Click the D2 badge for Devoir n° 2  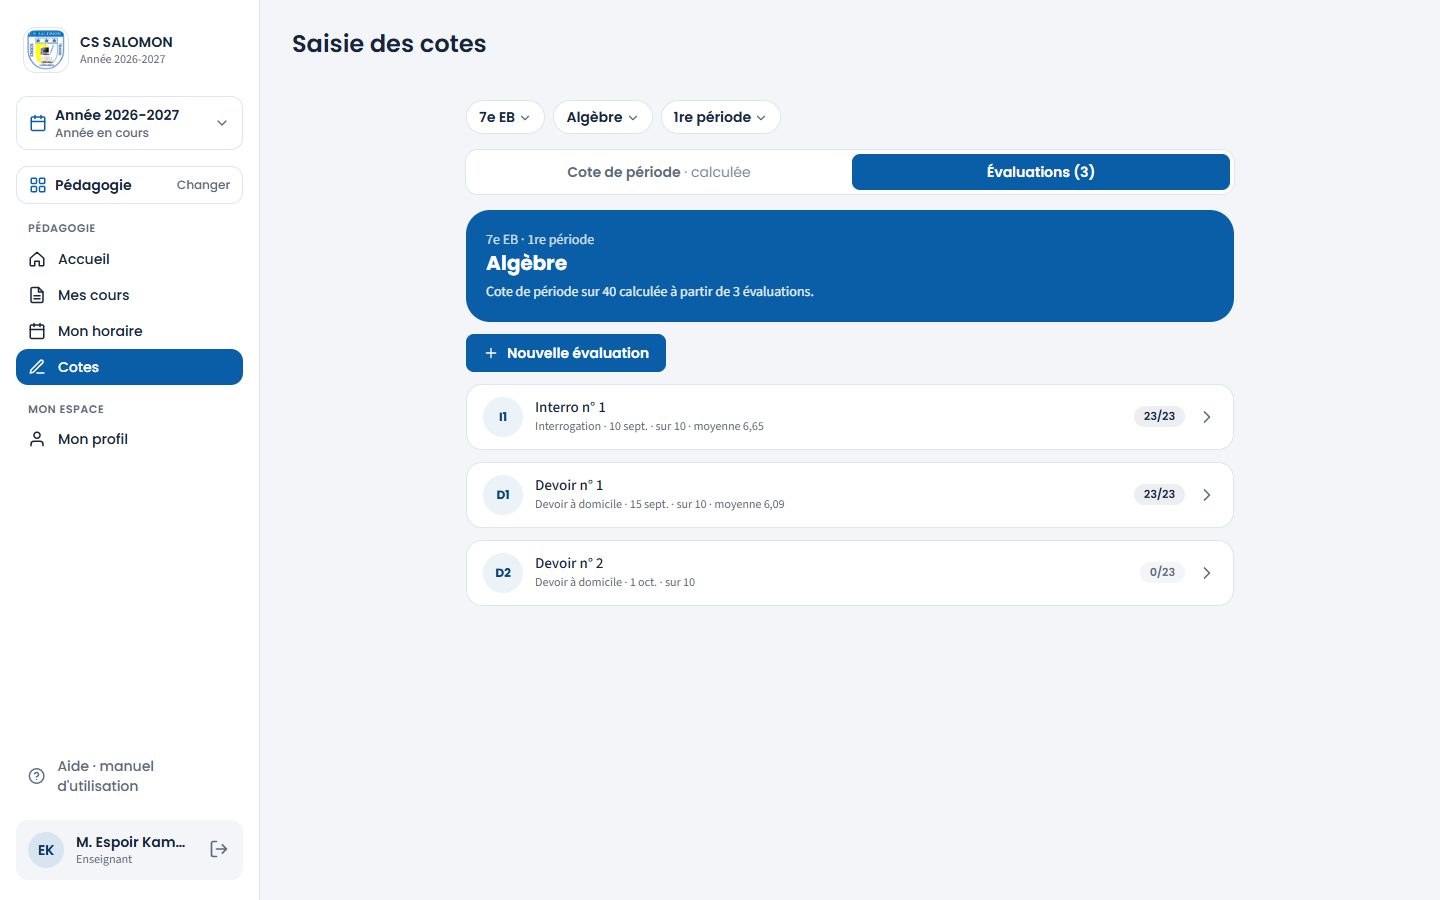click(x=503, y=573)
